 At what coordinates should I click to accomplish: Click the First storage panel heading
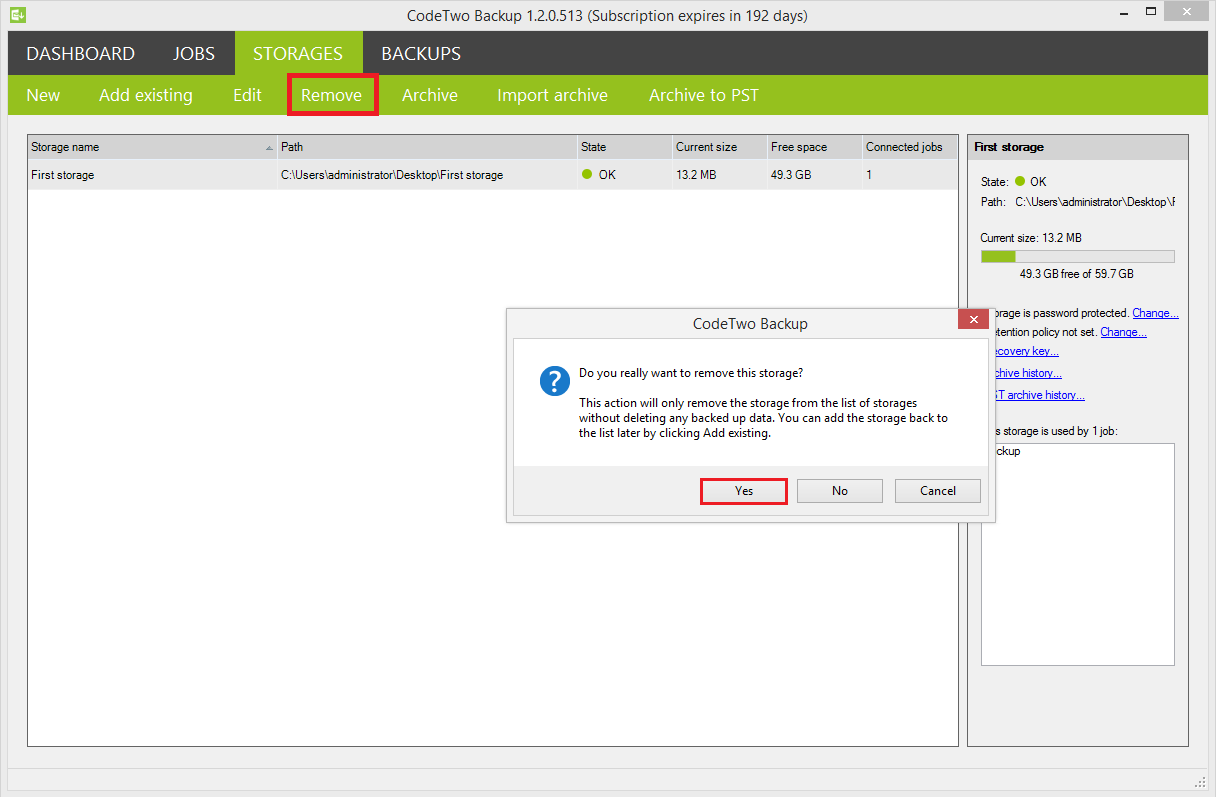click(1009, 147)
